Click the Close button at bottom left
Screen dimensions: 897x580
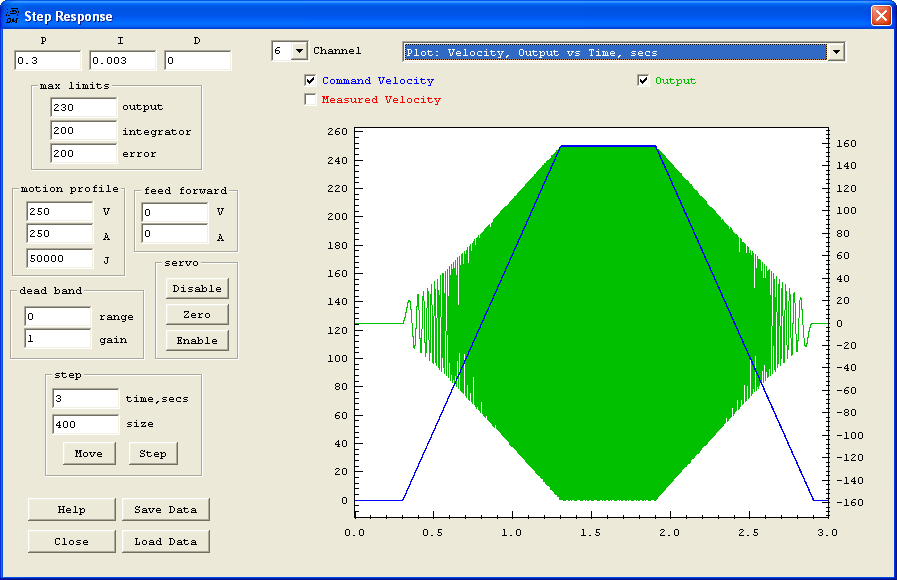pos(72,541)
